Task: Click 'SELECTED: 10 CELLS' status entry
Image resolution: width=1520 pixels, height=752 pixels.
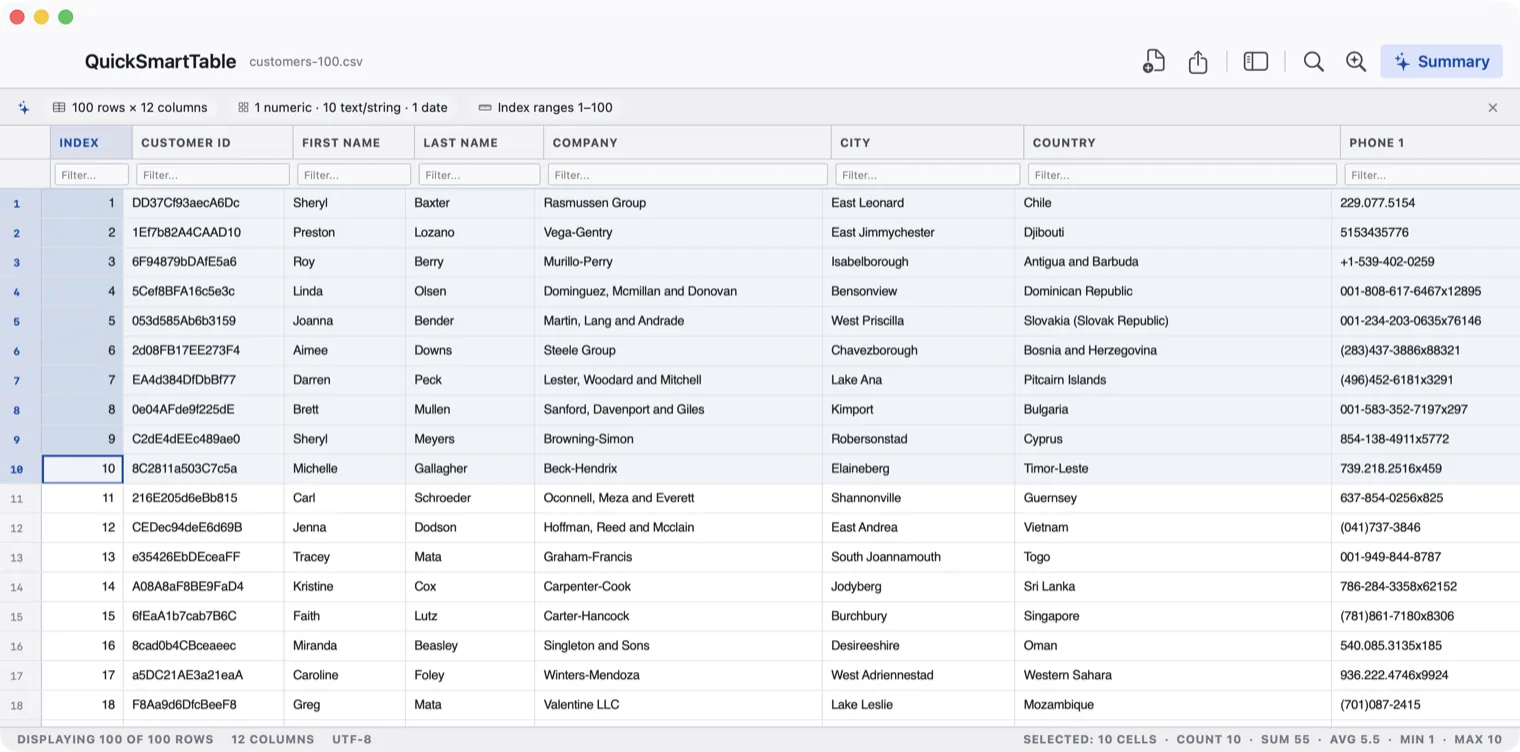Action: tap(1090, 739)
